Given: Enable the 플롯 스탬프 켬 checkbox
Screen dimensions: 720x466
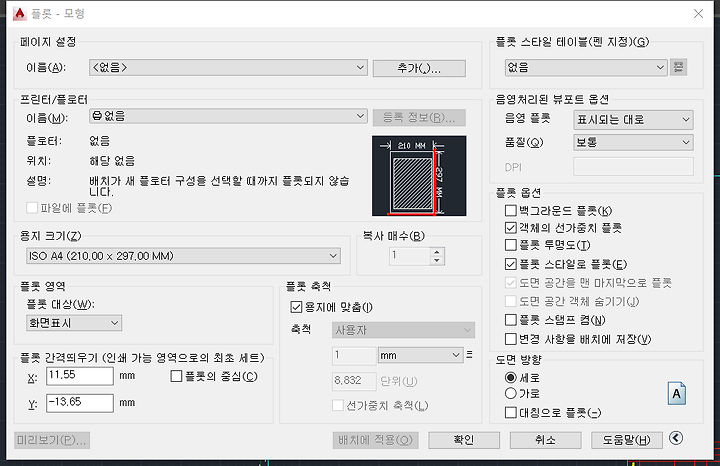Looking at the screenshot, I should click(x=511, y=320).
